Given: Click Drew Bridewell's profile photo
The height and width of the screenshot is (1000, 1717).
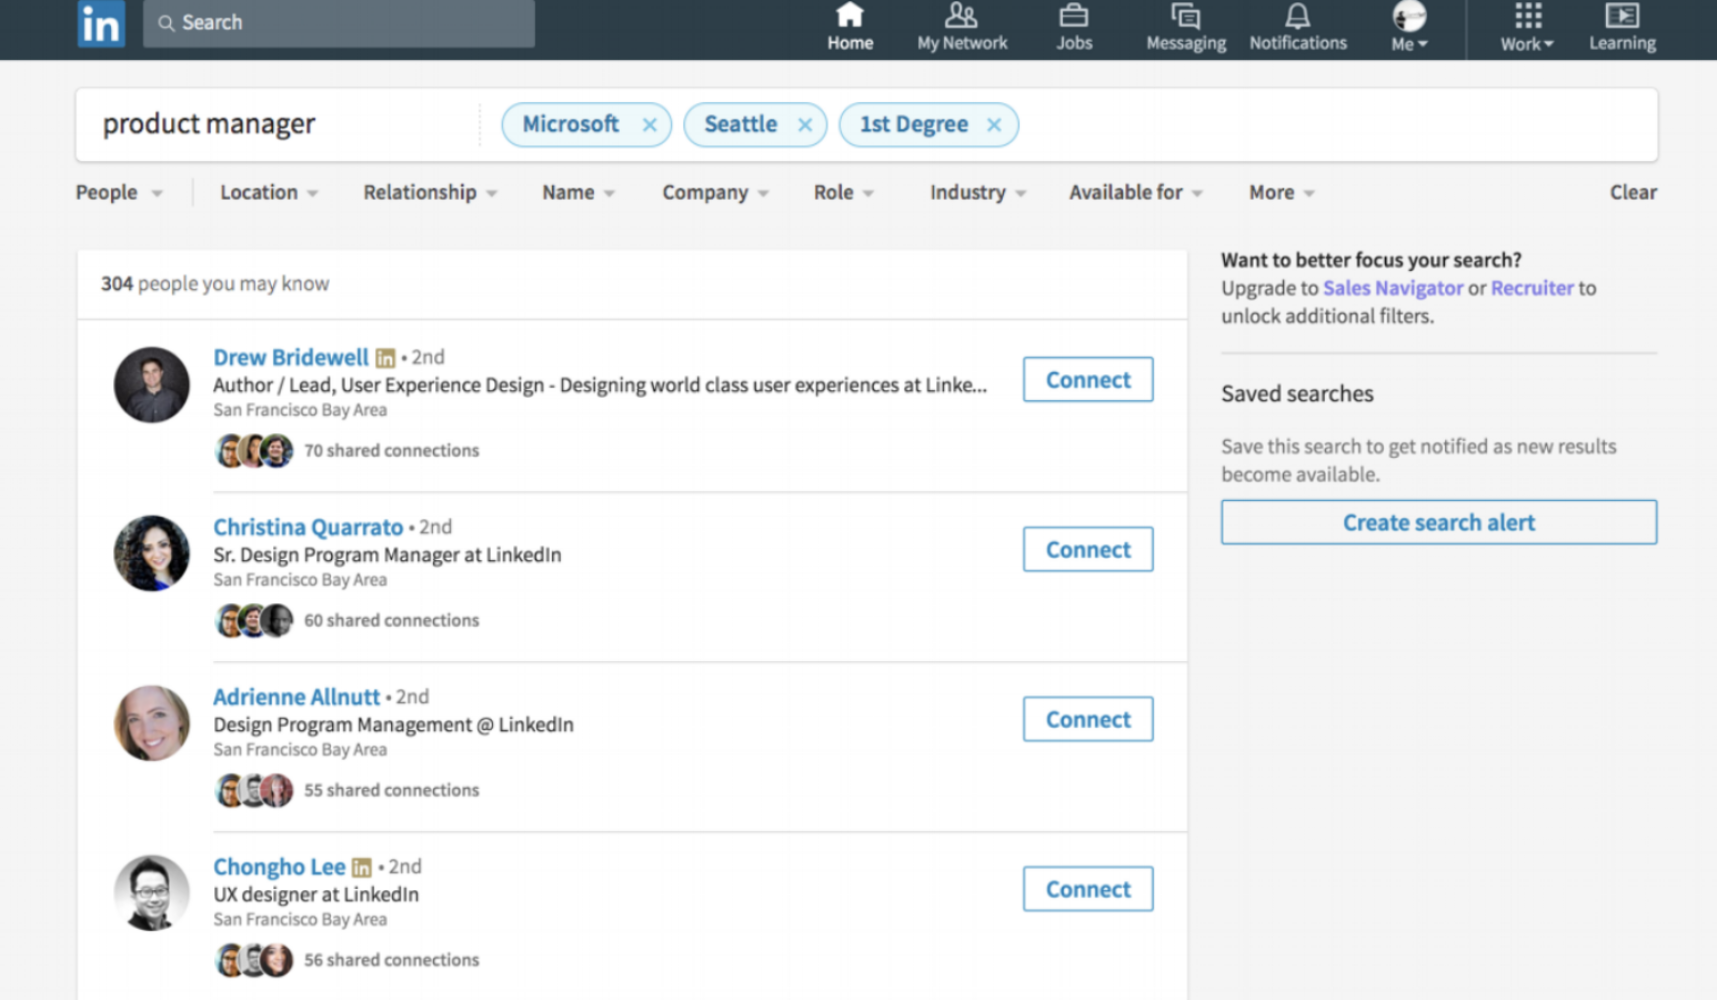Looking at the screenshot, I should coord(152,385).
